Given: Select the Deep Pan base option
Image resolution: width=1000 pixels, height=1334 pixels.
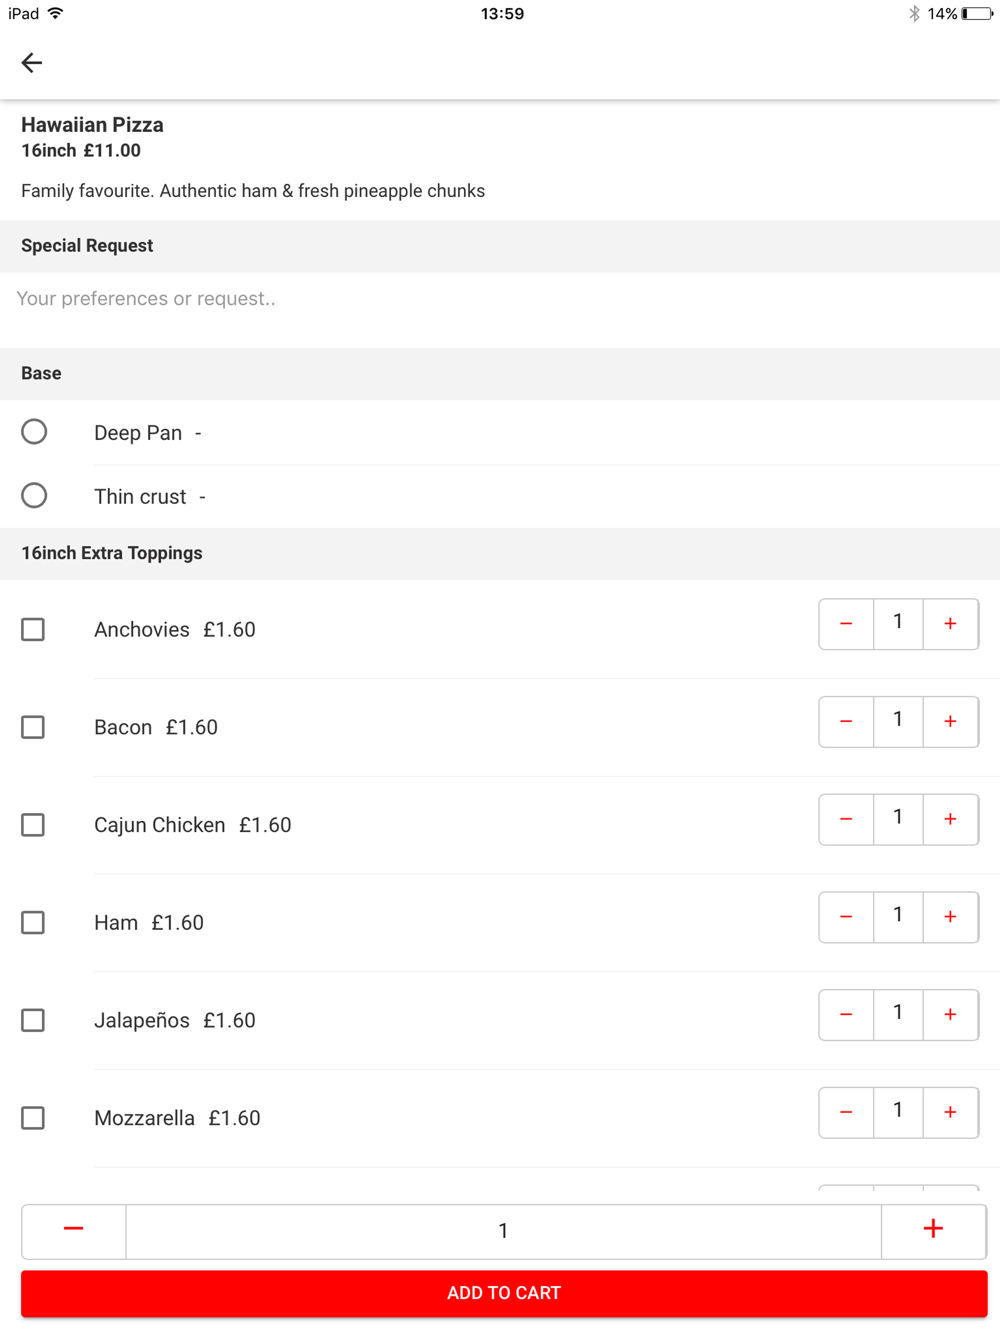Looking at the screenshot, I should coord(34,432).
